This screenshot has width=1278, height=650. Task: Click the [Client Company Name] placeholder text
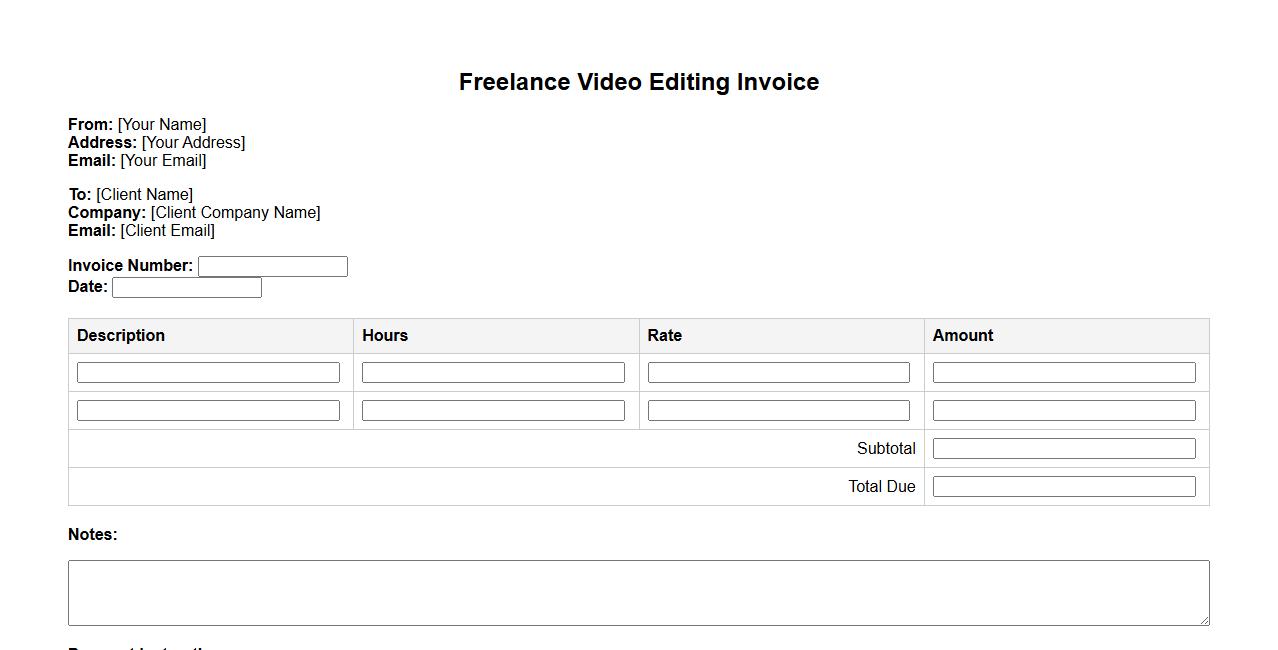pos(235,213)
